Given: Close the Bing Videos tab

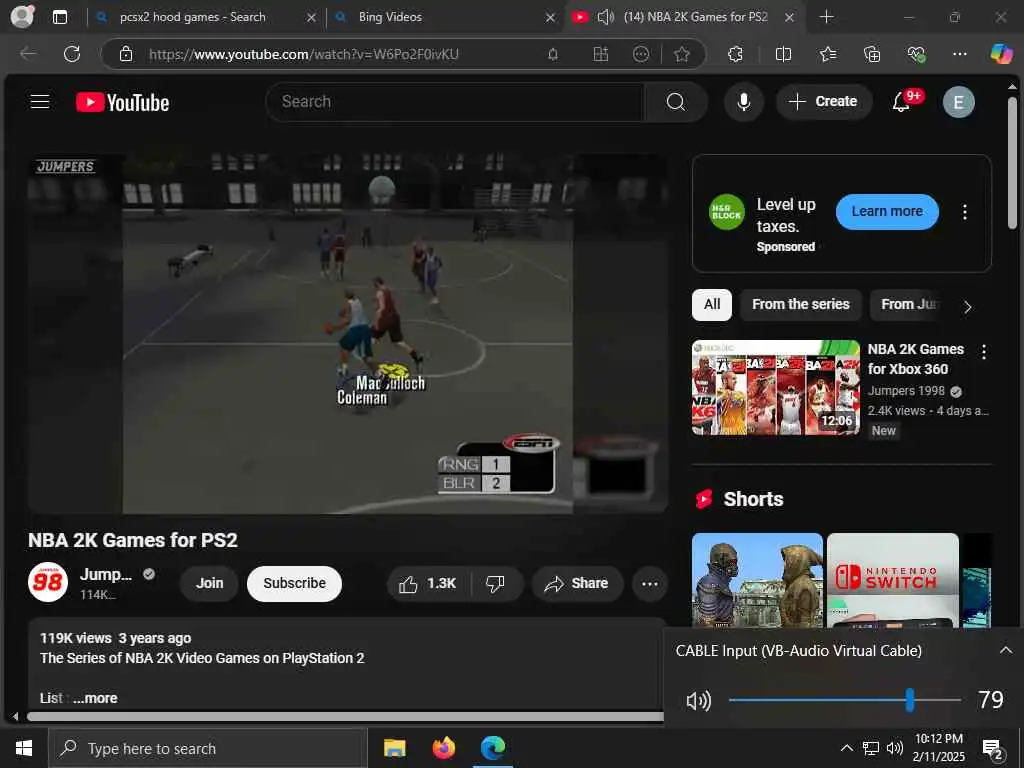Looking at the screenshot, I should (x=550, y=18).
